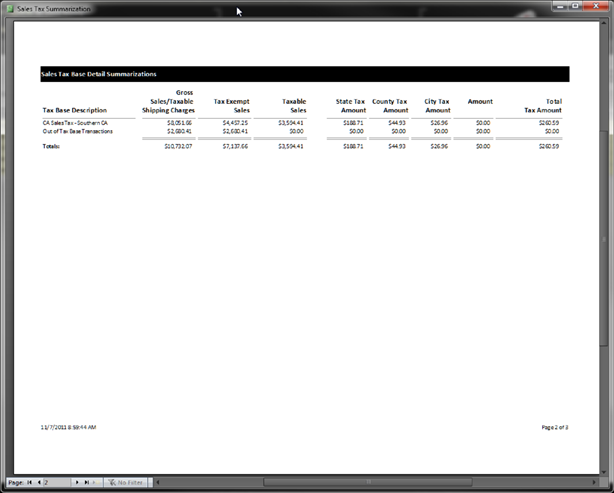
Task: Maximize the Sales Tax Summarization window
Action: click(575, 6)
